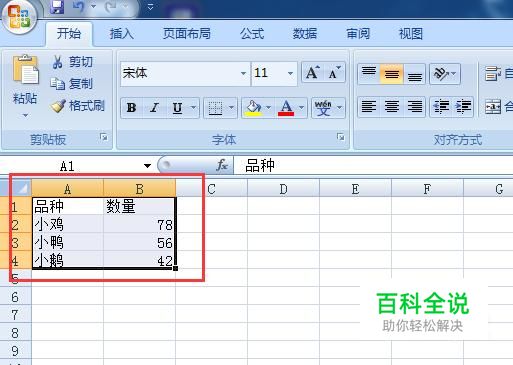
Task: Increase indent icon
Action: point(463,107)
